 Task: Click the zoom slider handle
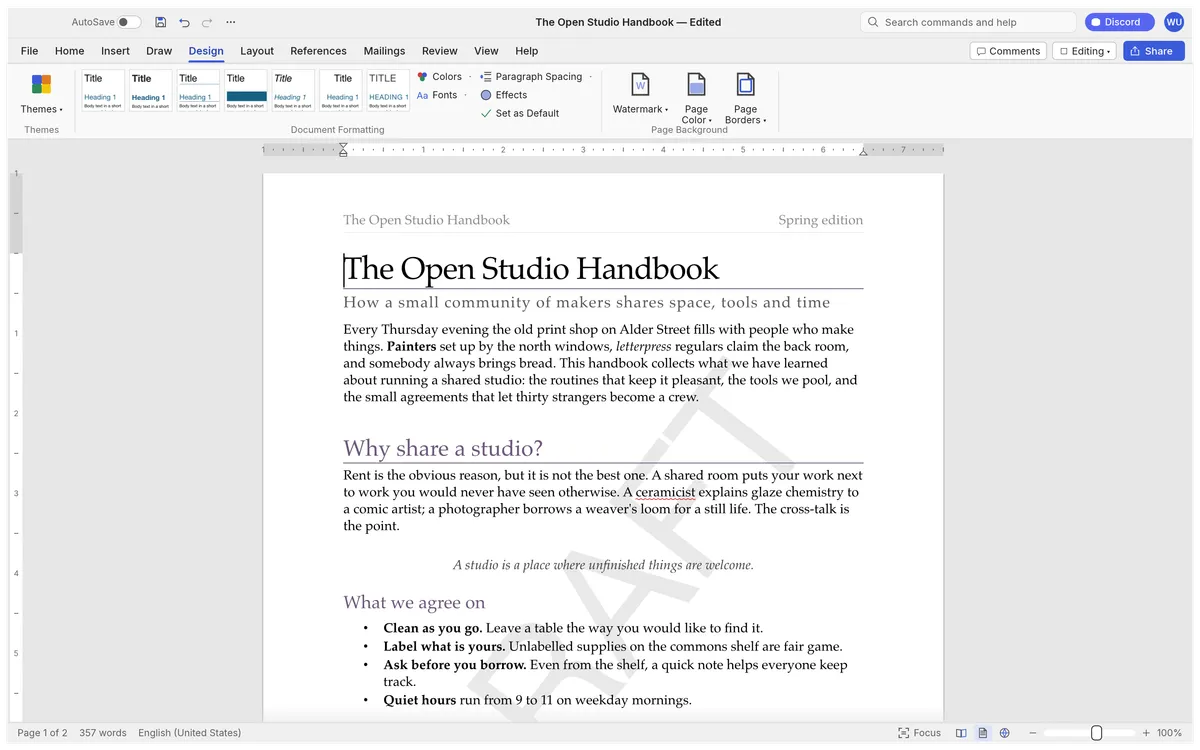coord(1096,733)
